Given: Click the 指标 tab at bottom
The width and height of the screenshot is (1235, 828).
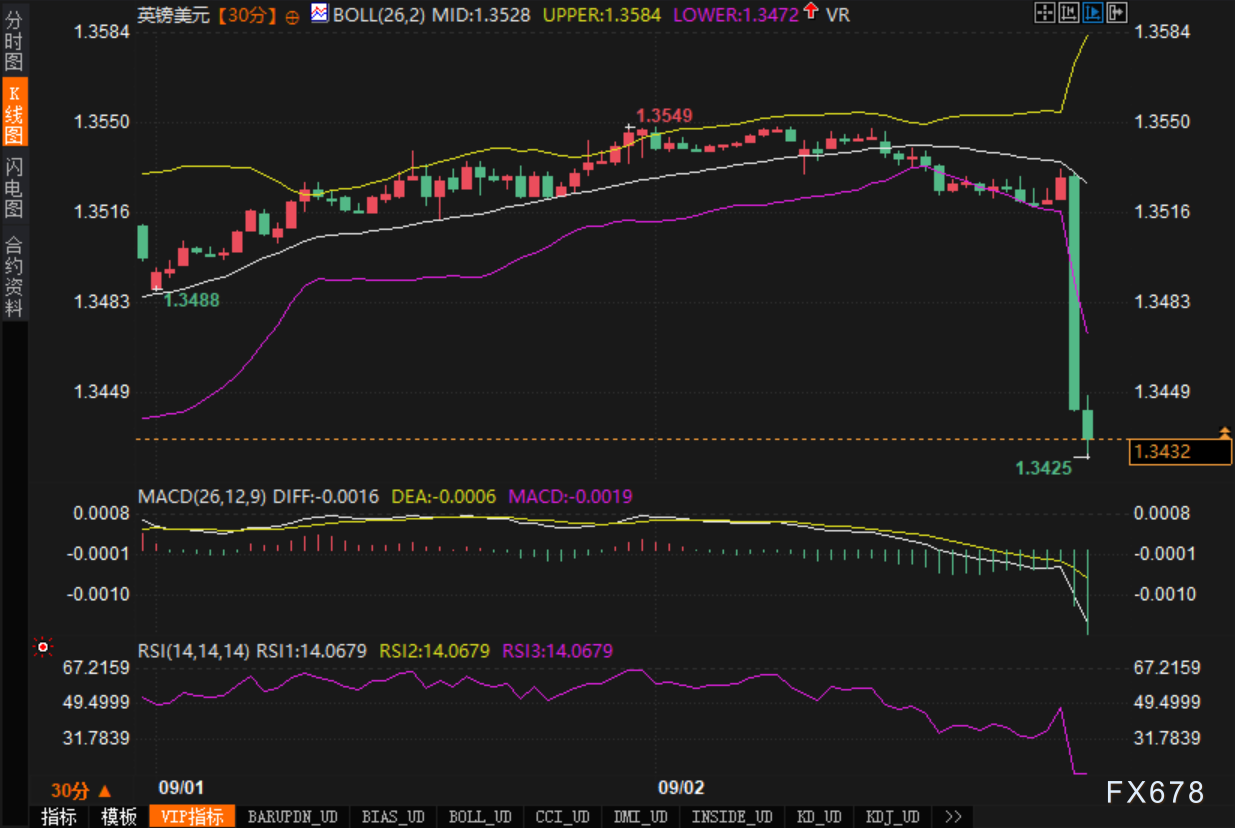Looking at the screenshot, I should 59,817.
